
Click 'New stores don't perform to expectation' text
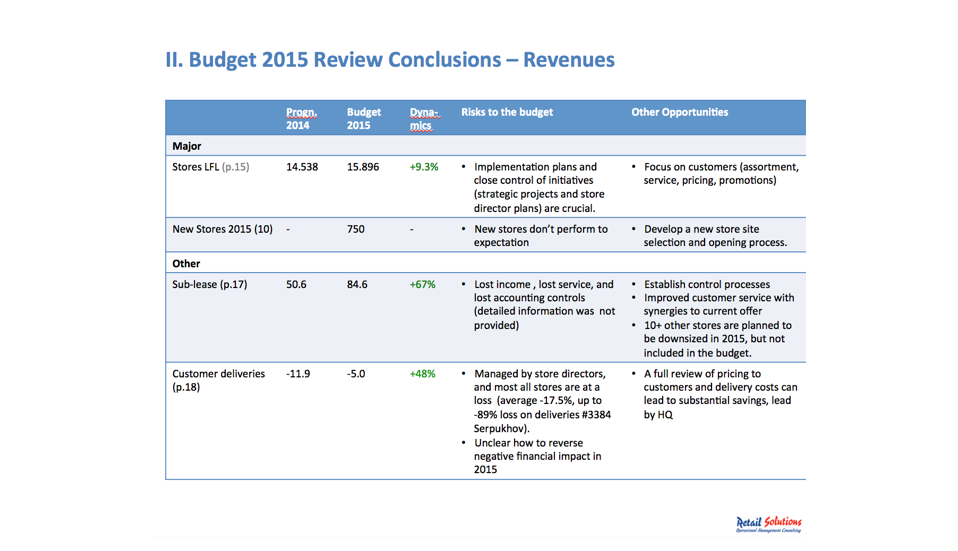pyautogui.click(x=541, y=236)
